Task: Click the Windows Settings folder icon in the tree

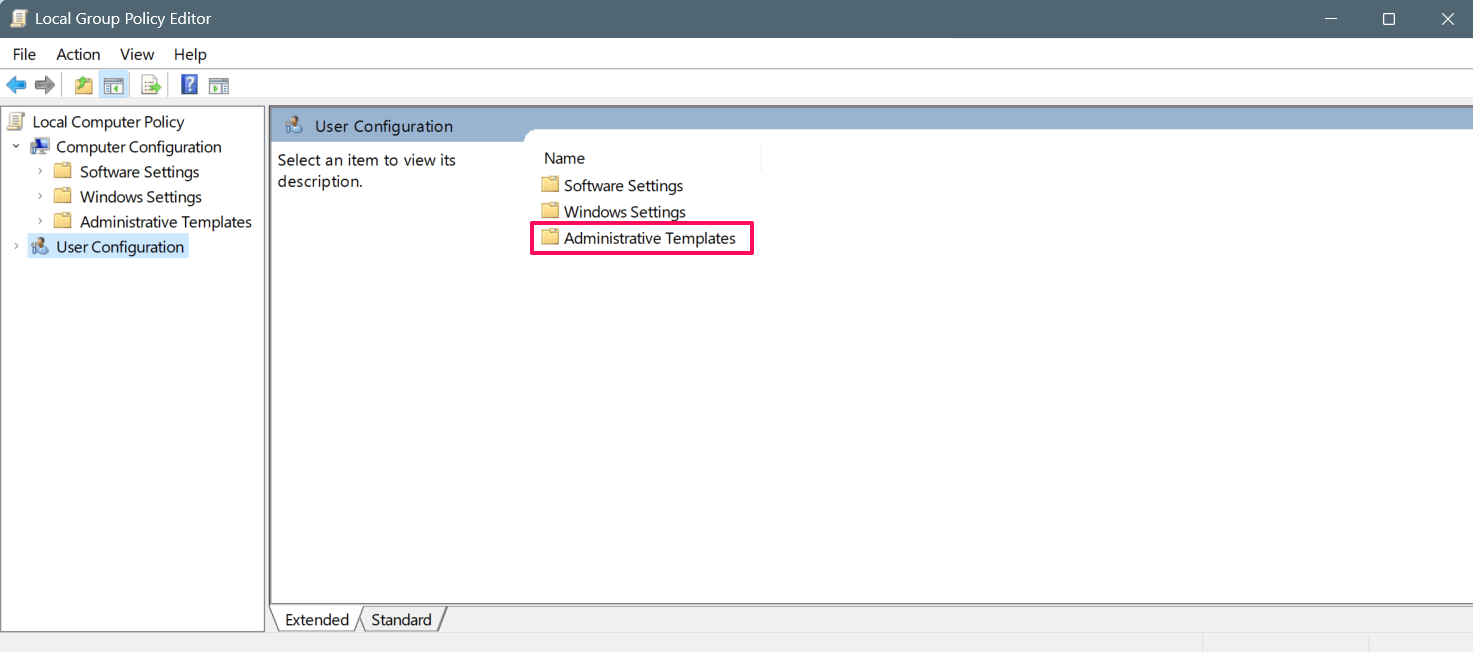Action: tap(63, 197)
